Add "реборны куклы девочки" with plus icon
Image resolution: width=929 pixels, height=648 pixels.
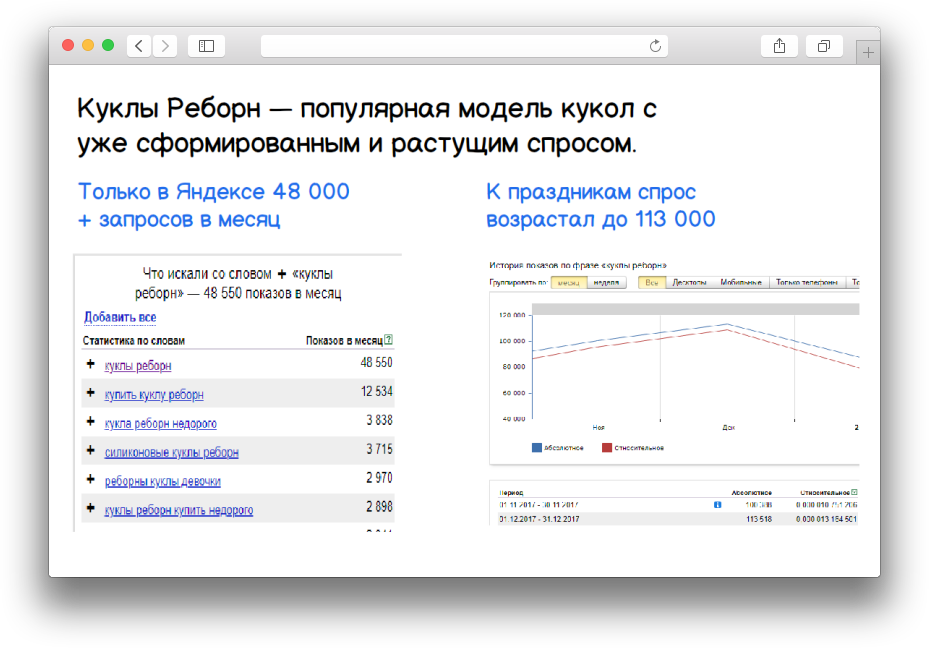coord(91,479)
